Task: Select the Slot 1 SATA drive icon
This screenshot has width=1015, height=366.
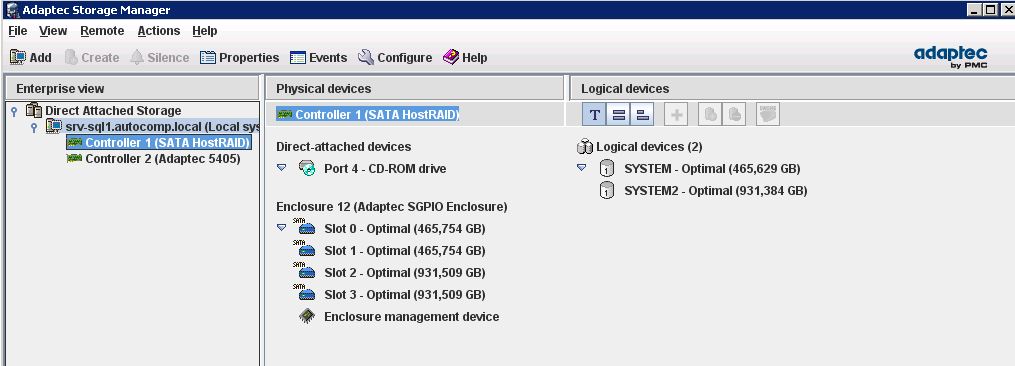Action: 304,249
